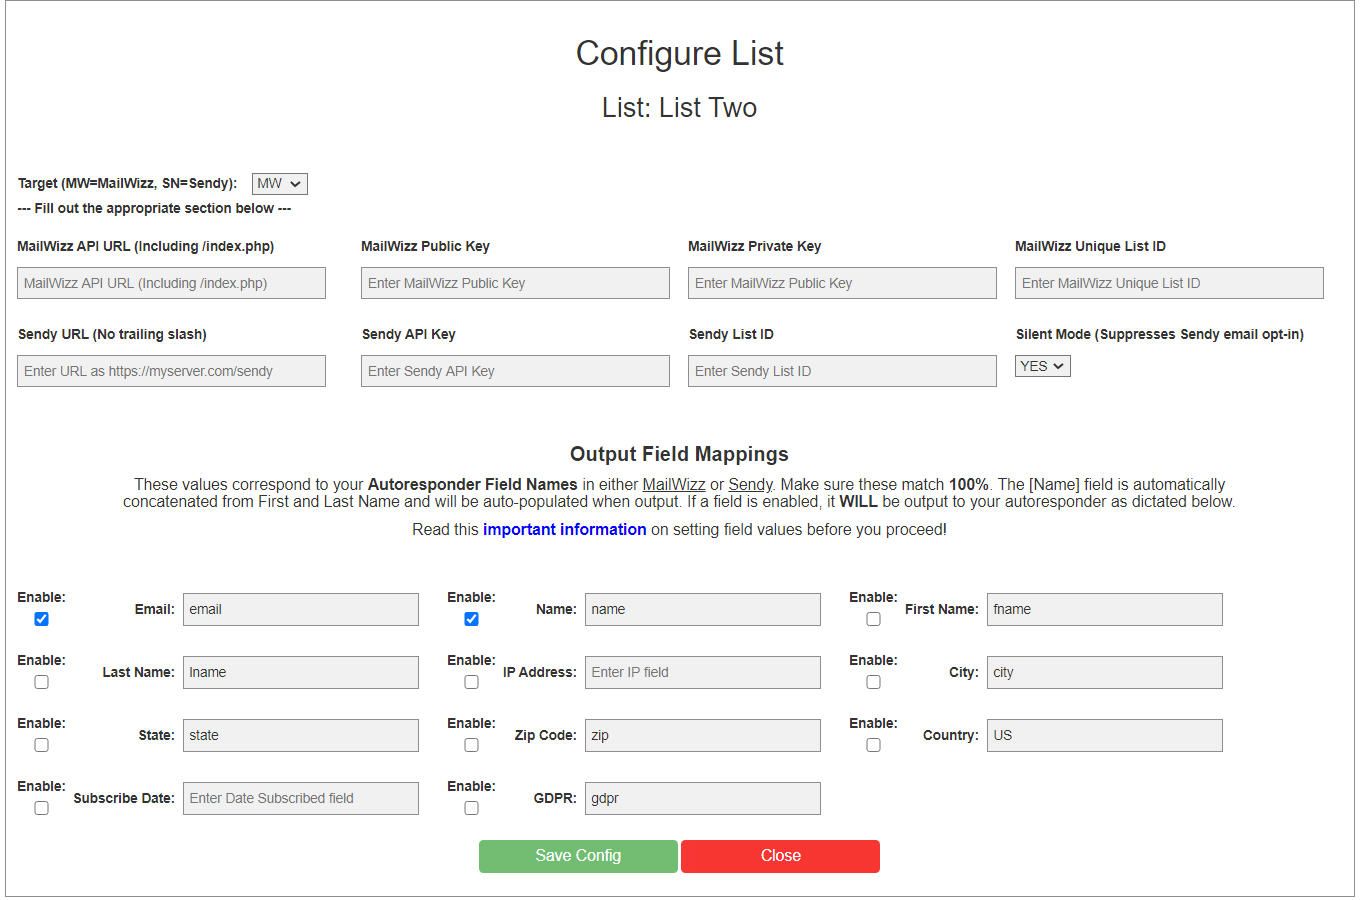
Task: Click the City field containing 'city'
Action: click(1105, 673)
